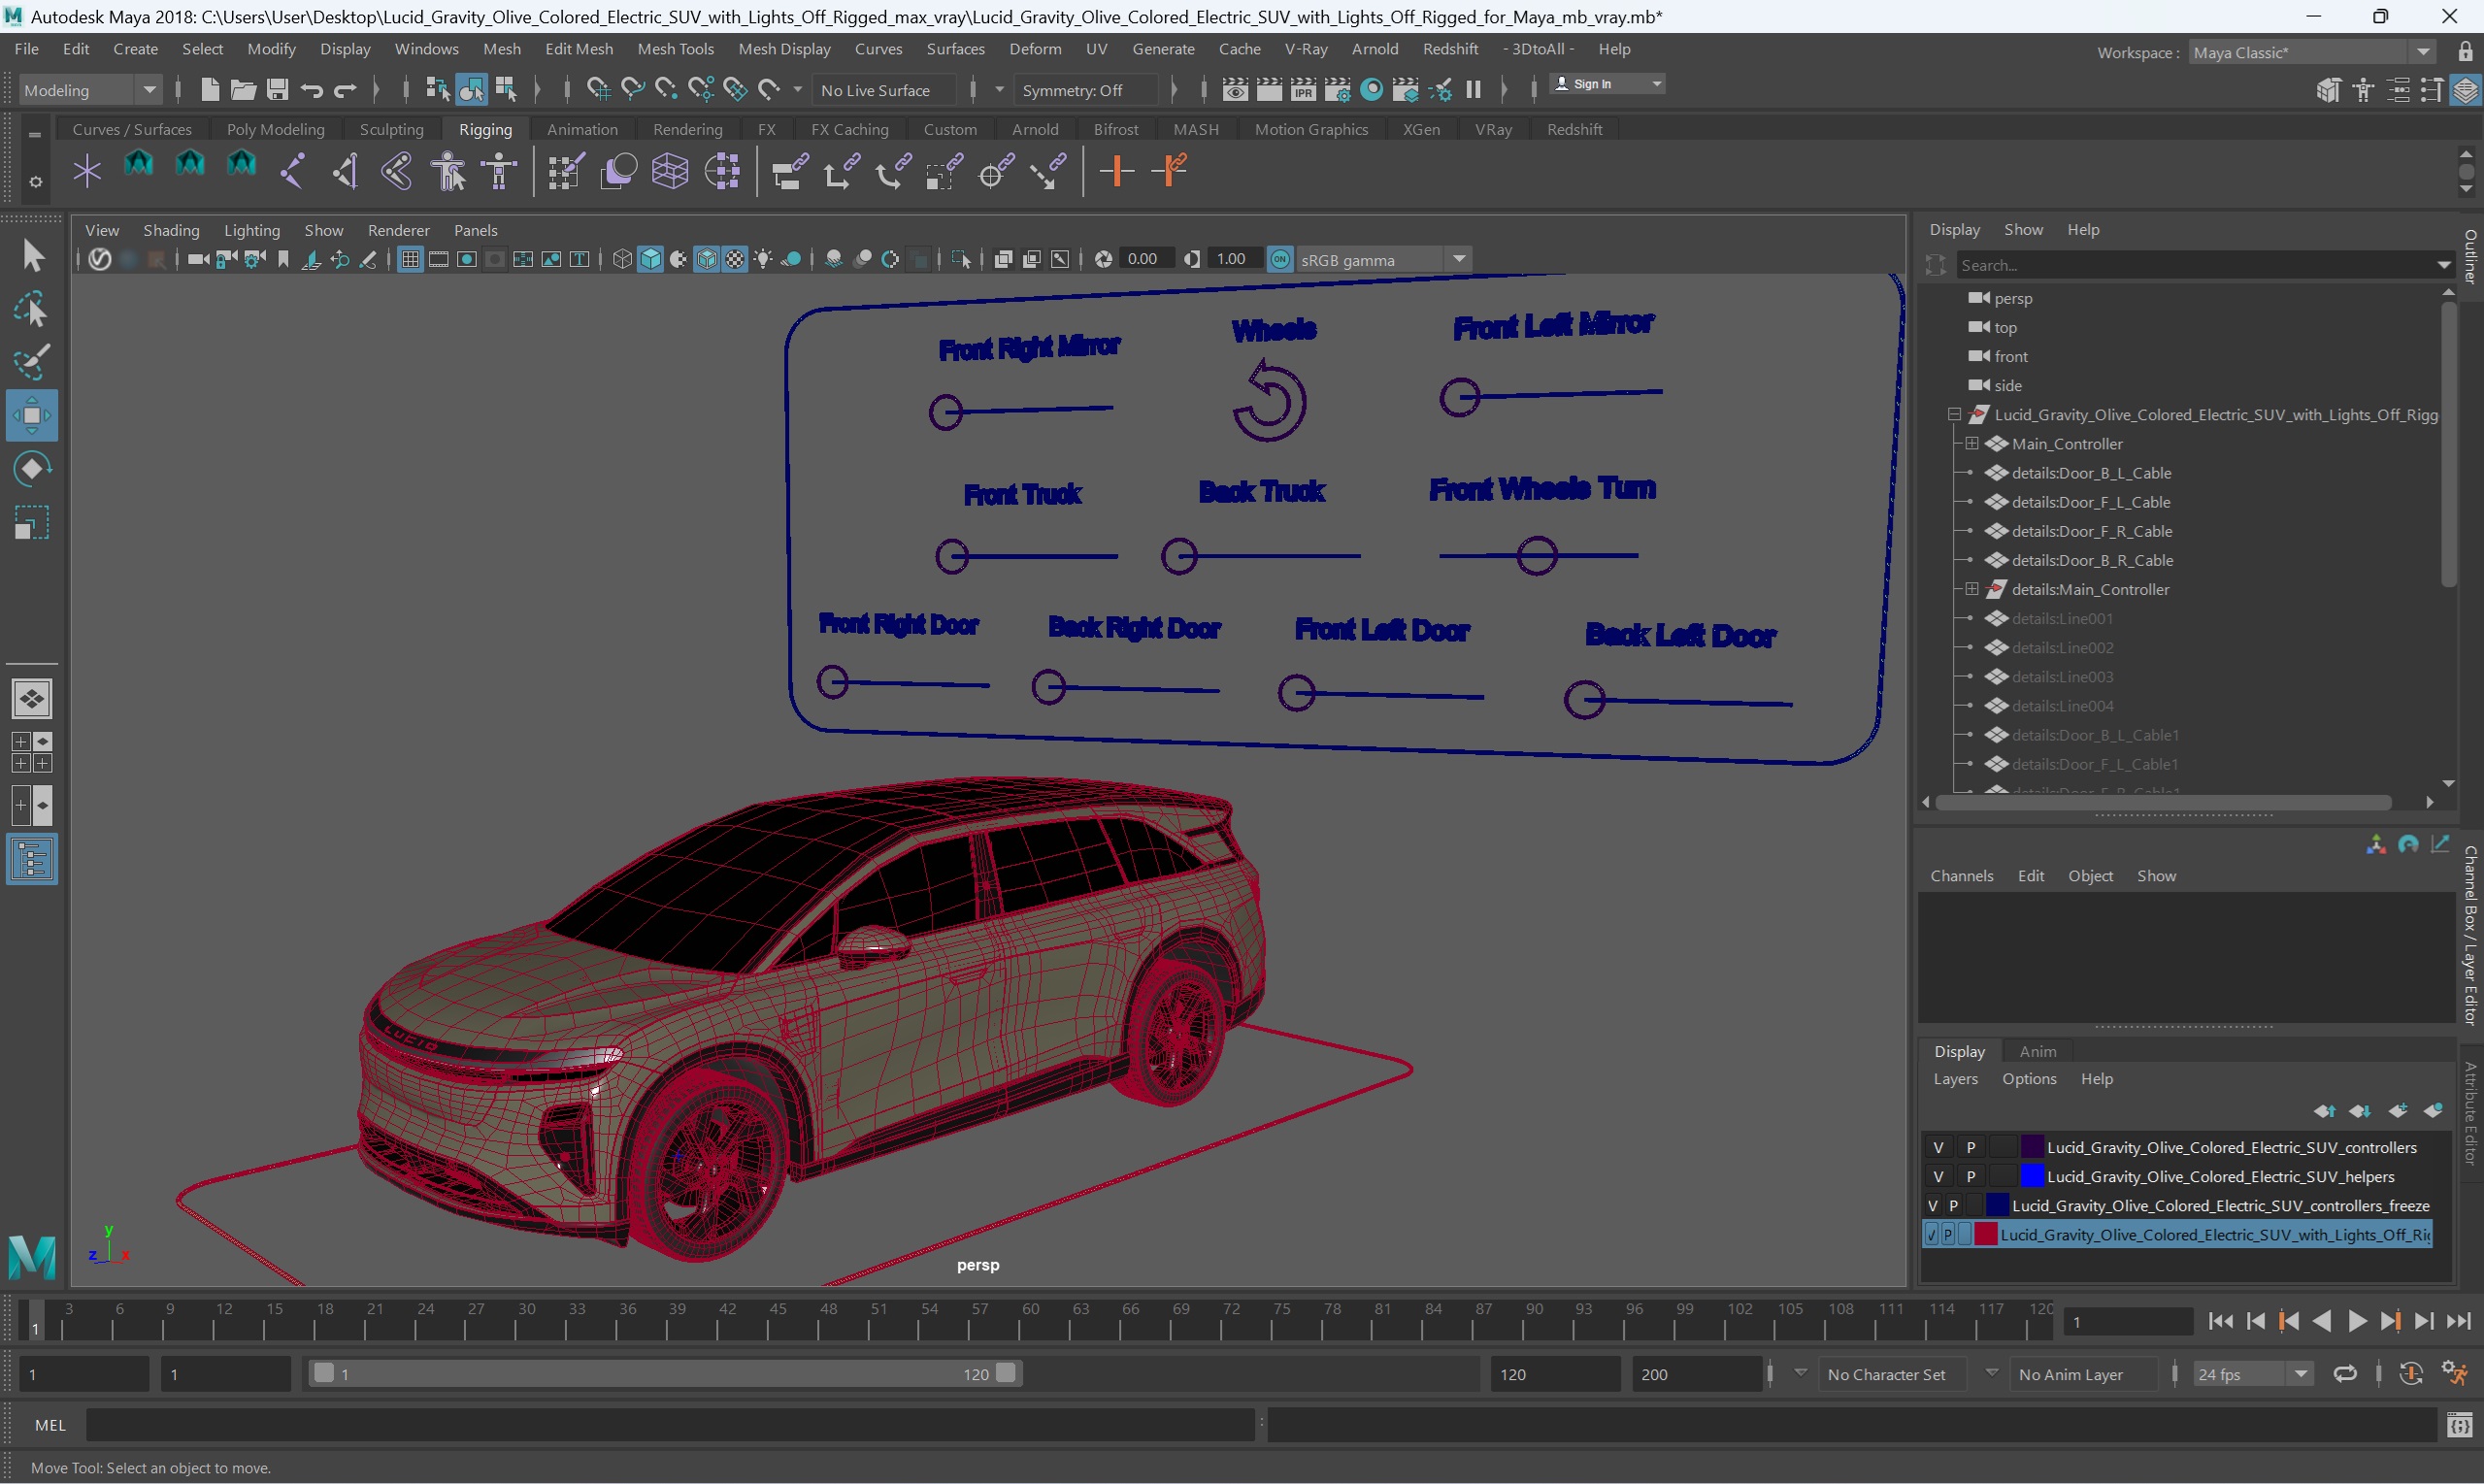Toggle the Auto Keyframe button
Screen dimensions: 2484x1484
tap(2410, 1374)
